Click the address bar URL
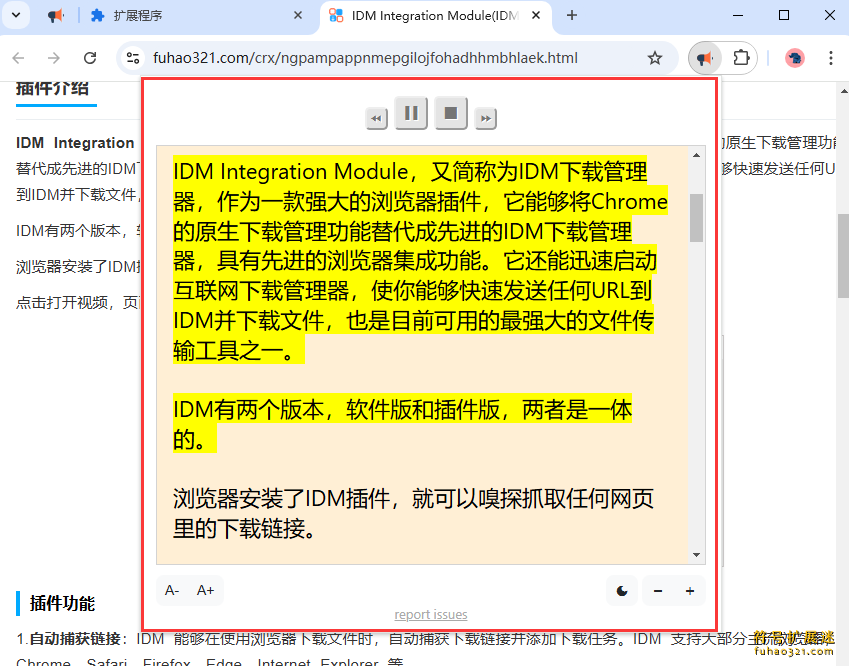The width and height of the screenshot is (849, 666). 365,58
